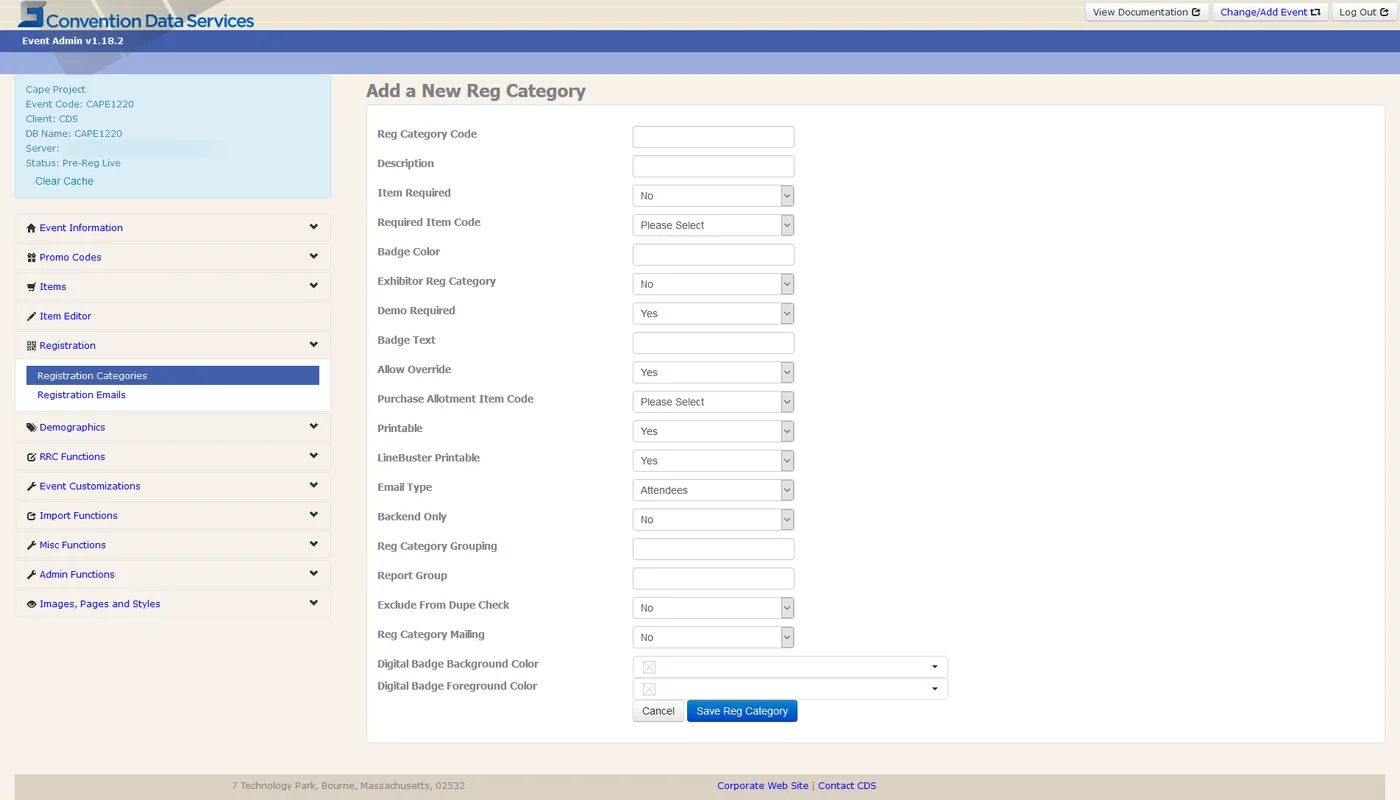Open the Allow Override dropdown
Screen dimensions: 1400x800
coord(713,372)
